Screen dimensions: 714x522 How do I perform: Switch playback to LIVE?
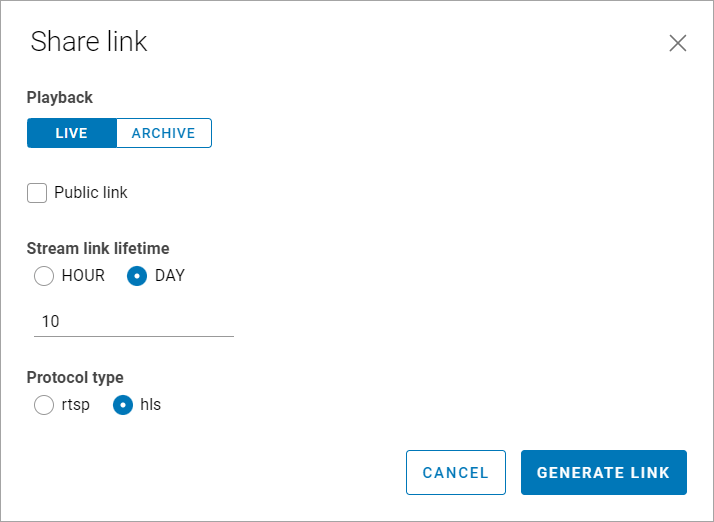72,133
